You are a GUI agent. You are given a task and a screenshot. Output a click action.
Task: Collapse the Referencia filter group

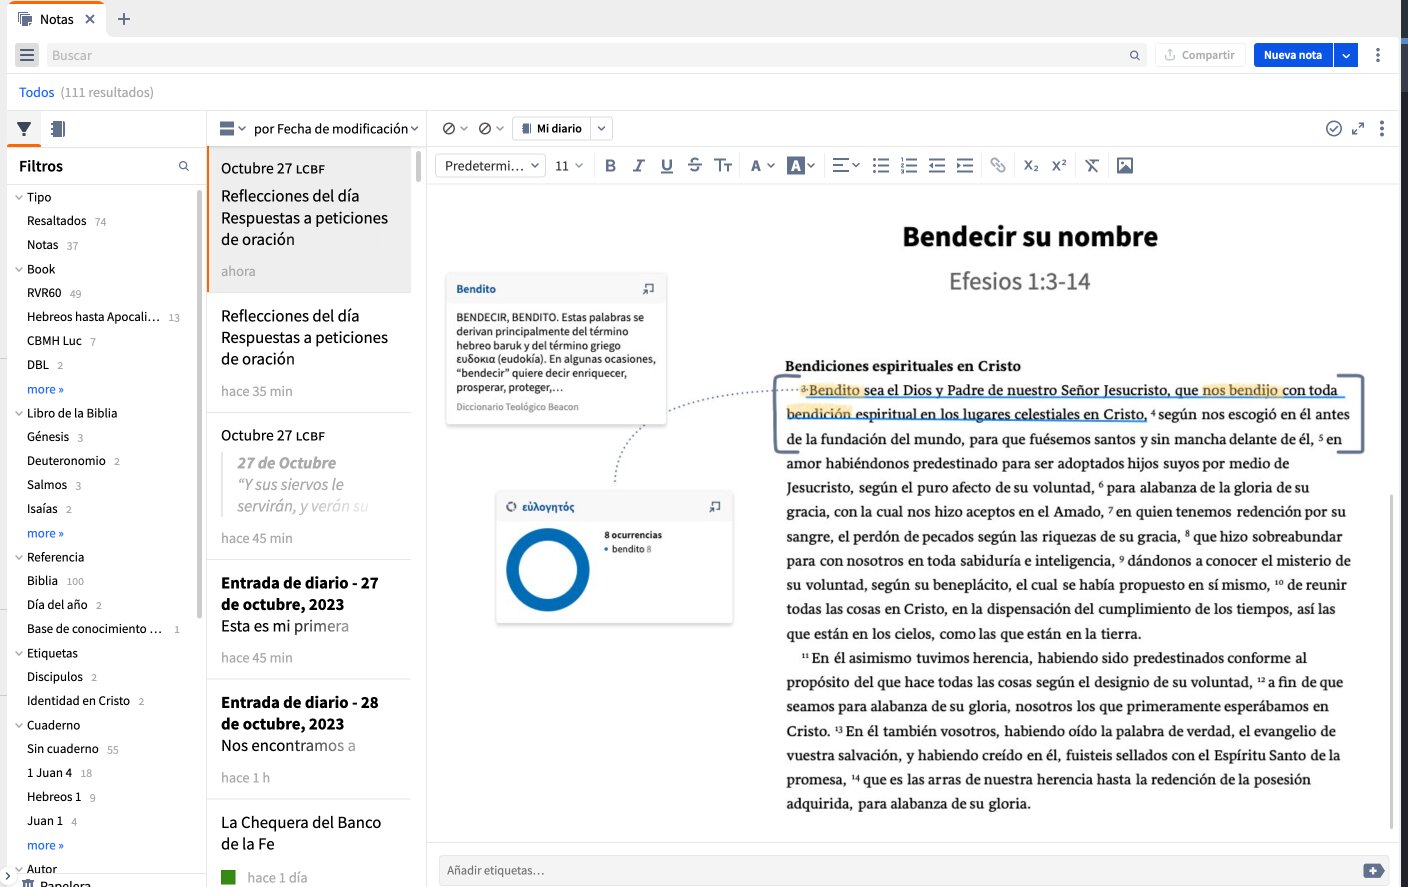[19, 557]
